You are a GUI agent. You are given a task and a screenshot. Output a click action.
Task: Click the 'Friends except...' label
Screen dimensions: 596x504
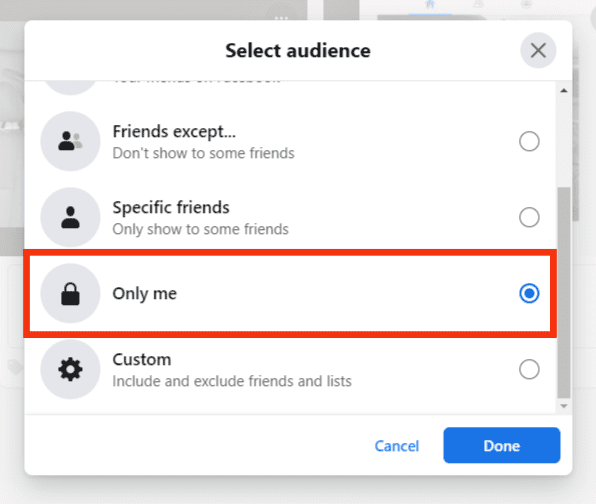(174, 132)
